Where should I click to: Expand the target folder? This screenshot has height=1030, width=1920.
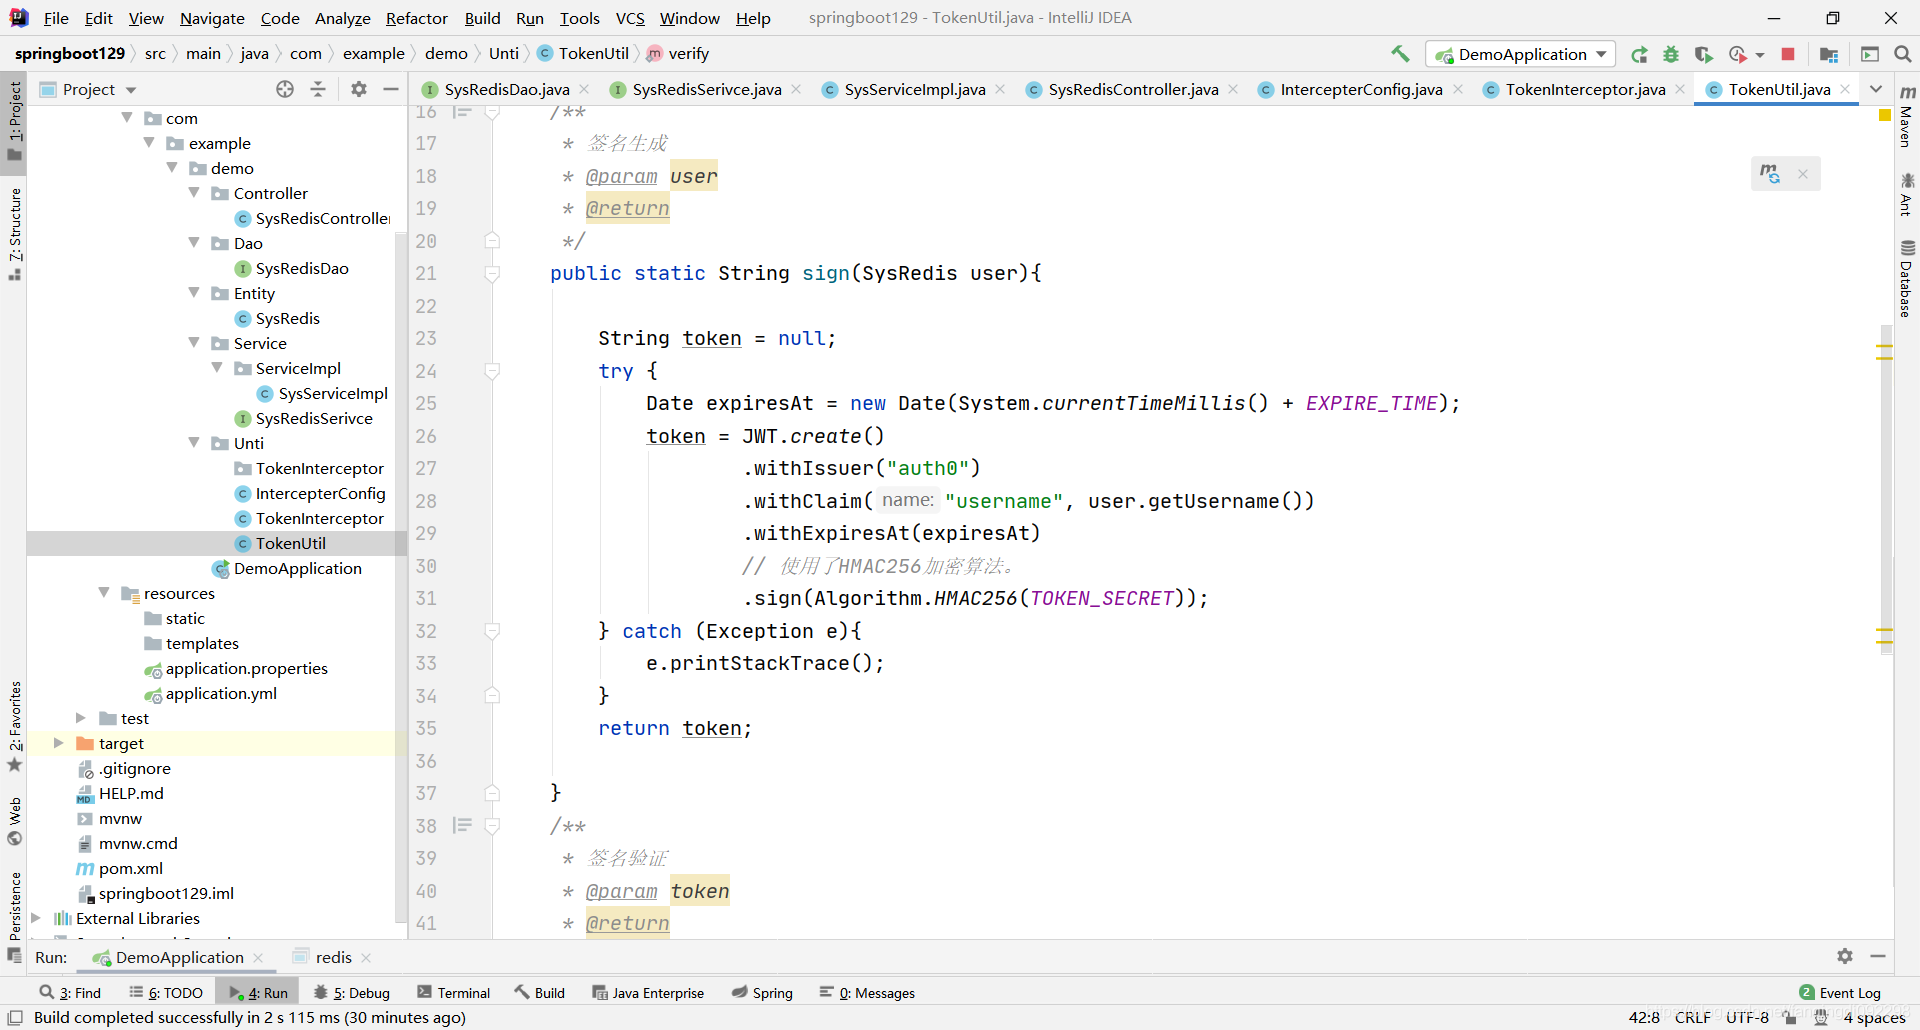[58, 743]
